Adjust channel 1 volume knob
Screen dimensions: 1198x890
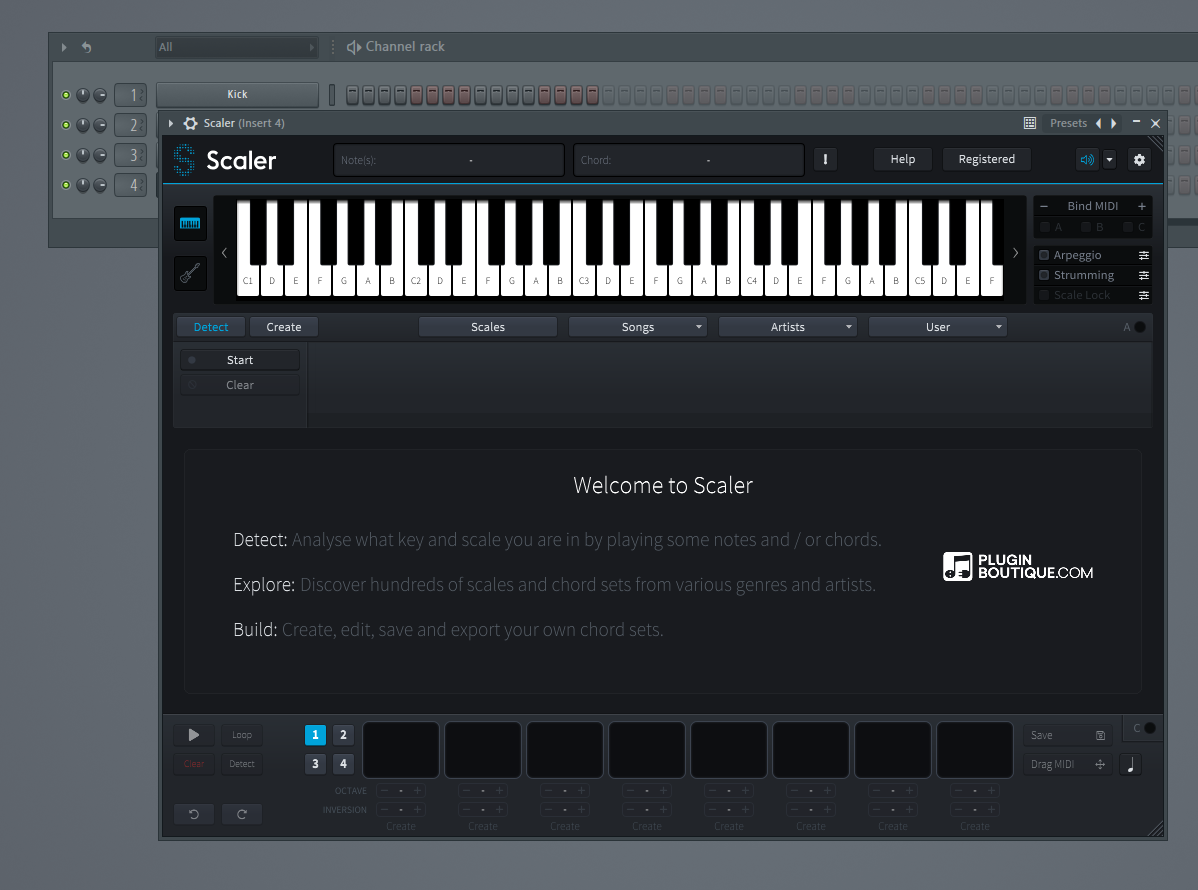point(100,95)
